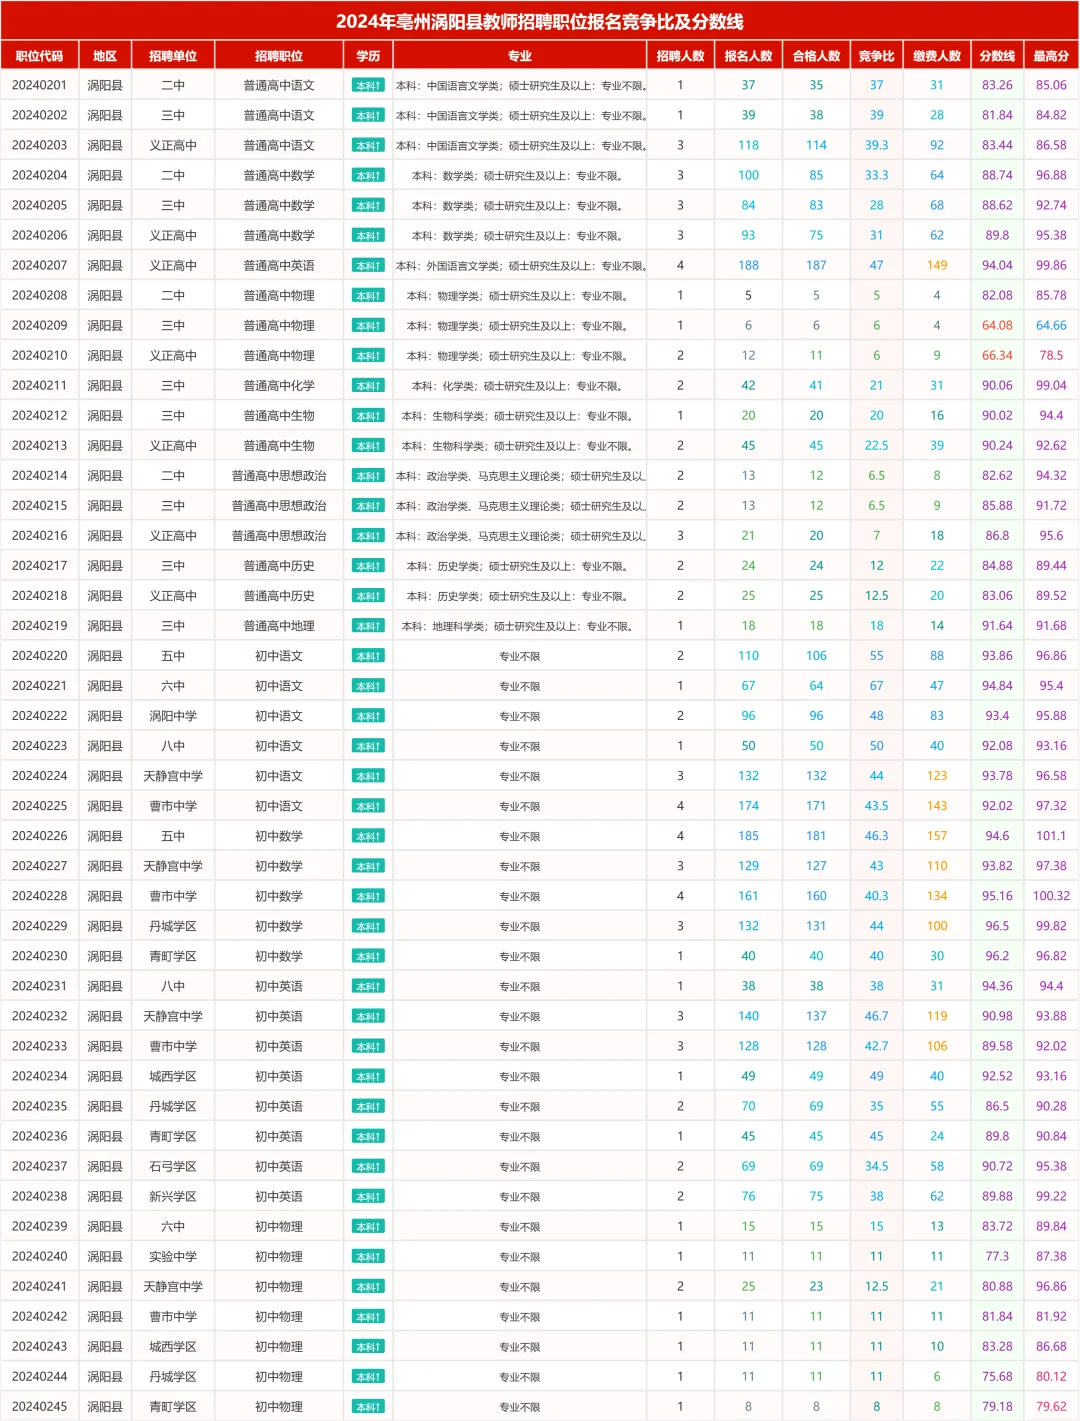Viewport: 1080px width, 1421px height.
Task: Click registration count 188 in row 20240207
Action: pos(748,265)
